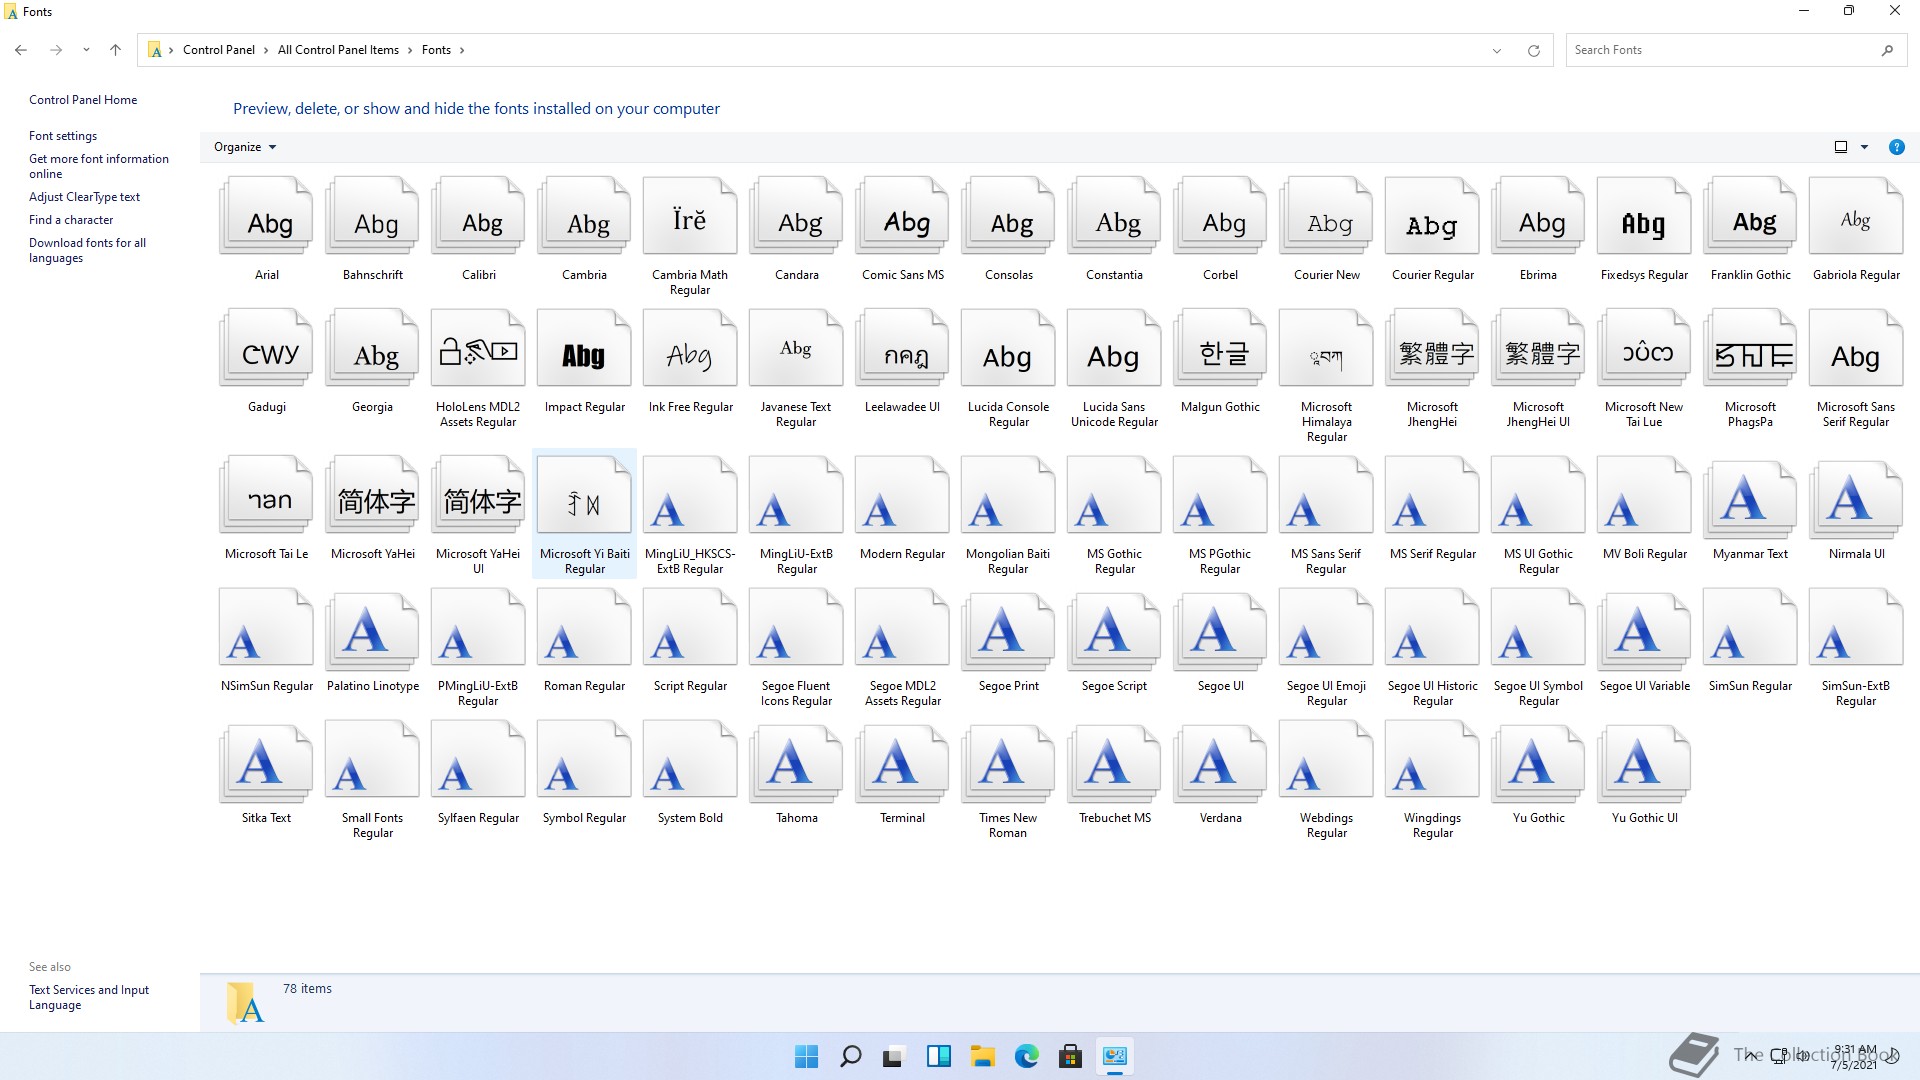Open Download fonts for all languages
The width and height of the screenshot is (1920, 1080).
click(x=87, y=250)
